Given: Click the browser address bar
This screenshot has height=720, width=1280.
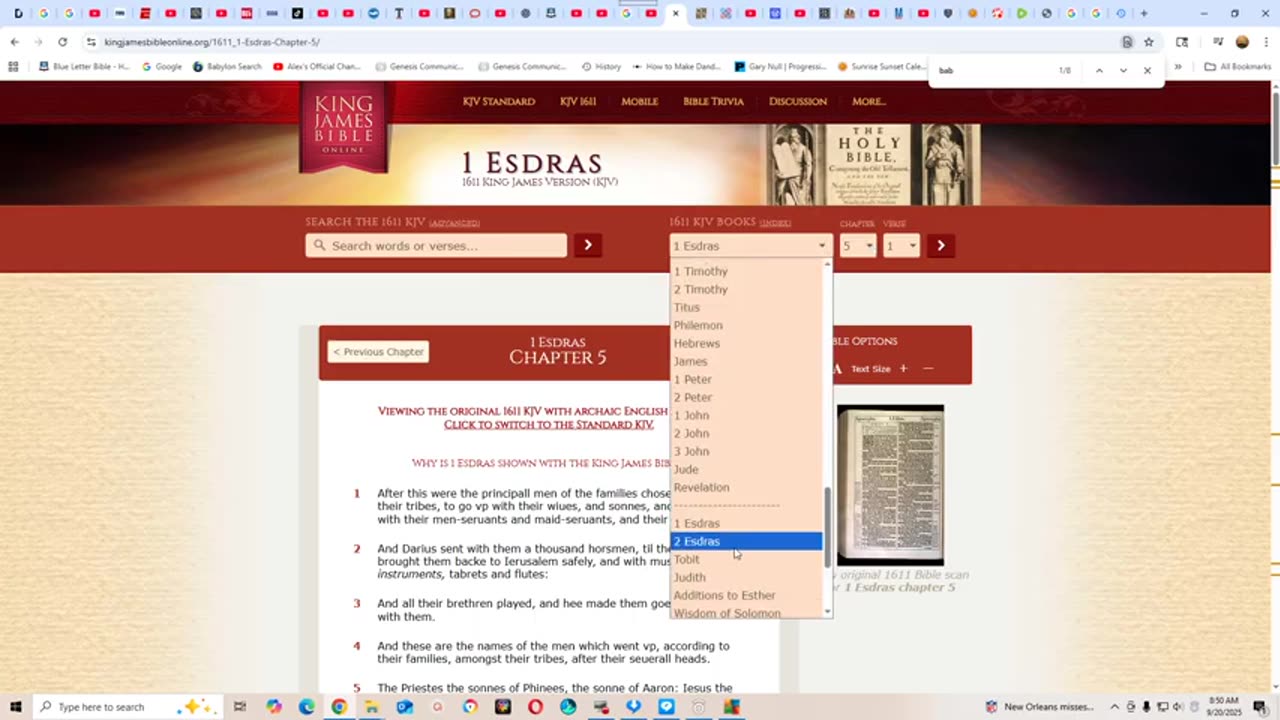Looking at the screenshot, I should point(600,42).
